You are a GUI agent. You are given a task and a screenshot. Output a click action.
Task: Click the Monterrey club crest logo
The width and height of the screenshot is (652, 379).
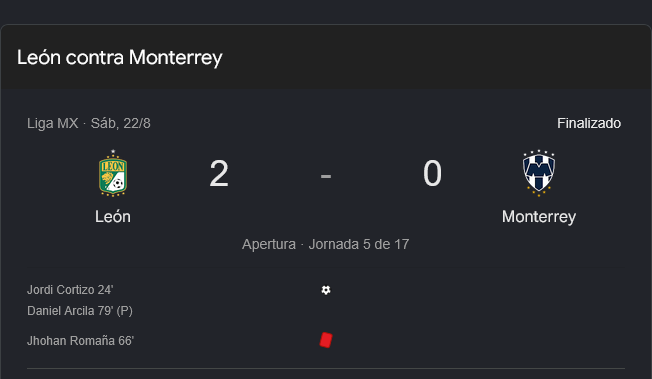(539, 173)
